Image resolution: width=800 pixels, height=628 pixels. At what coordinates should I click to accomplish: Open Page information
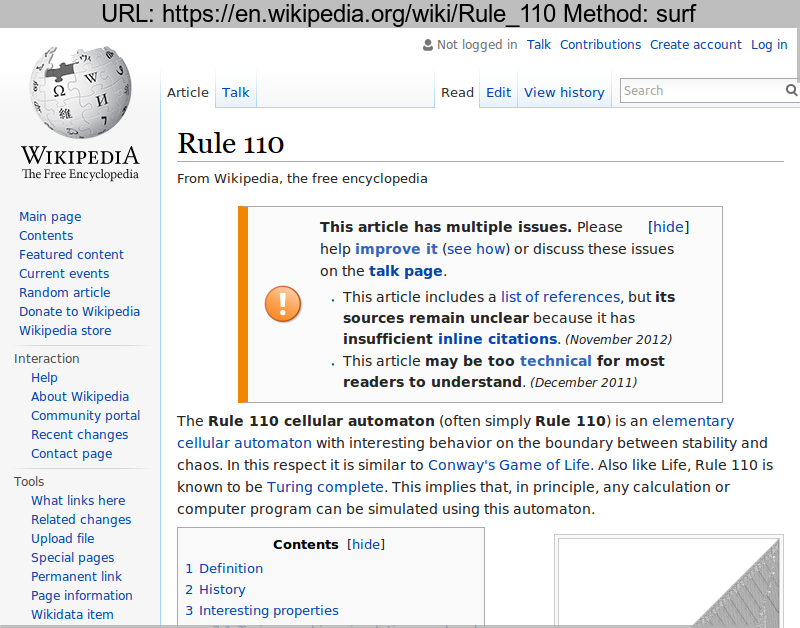click(82, 595)
